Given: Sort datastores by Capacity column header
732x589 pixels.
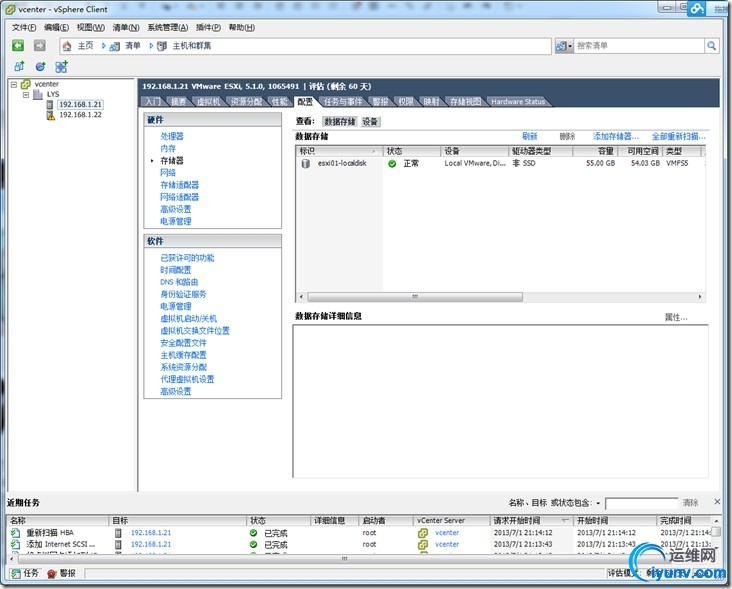Looking at the screenshot, I should [x=595, y=151].
